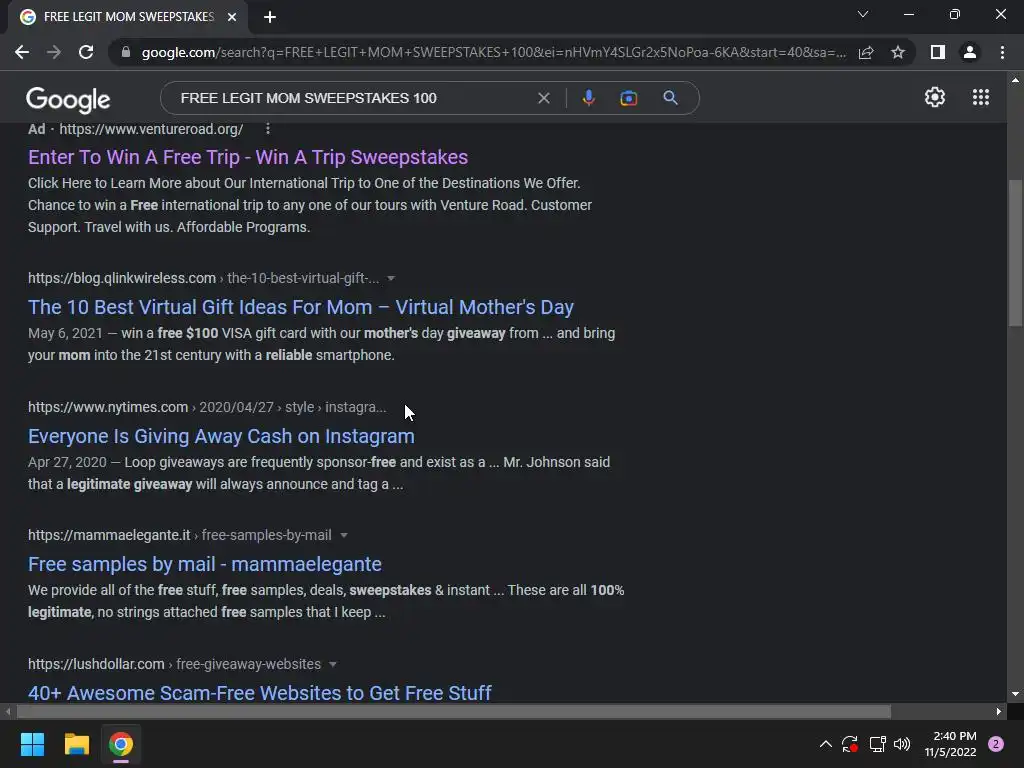
Task: Open the clock showing 2:40 PM
Action: [x=951, y=744]
